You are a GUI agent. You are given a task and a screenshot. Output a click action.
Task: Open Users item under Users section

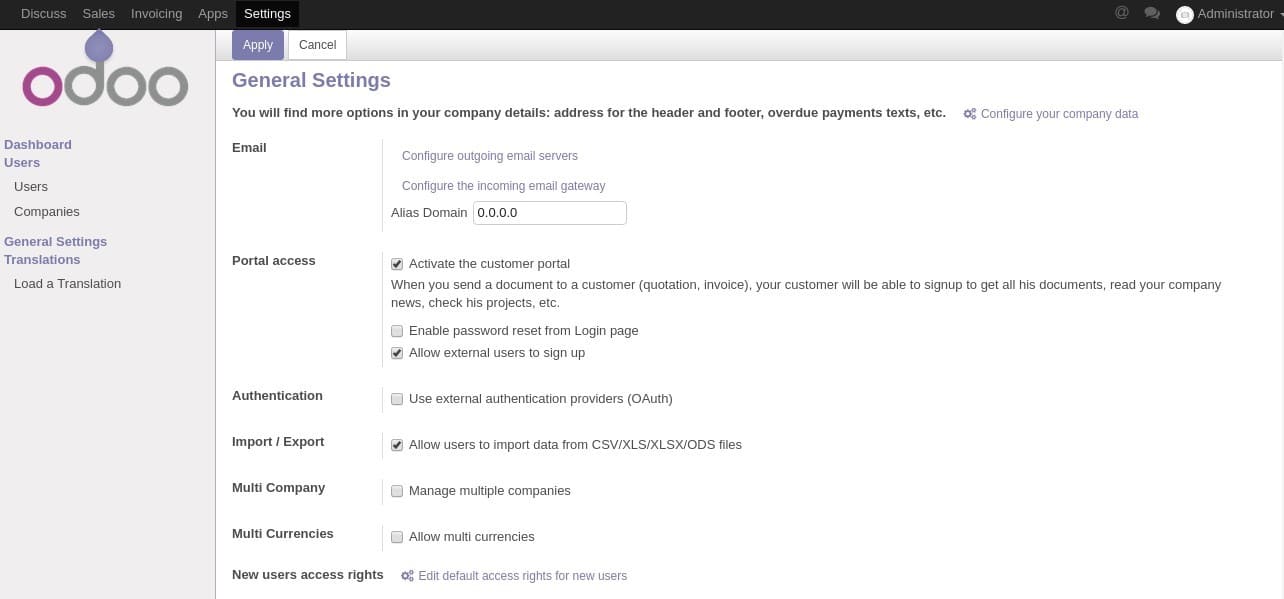(31, 187)
